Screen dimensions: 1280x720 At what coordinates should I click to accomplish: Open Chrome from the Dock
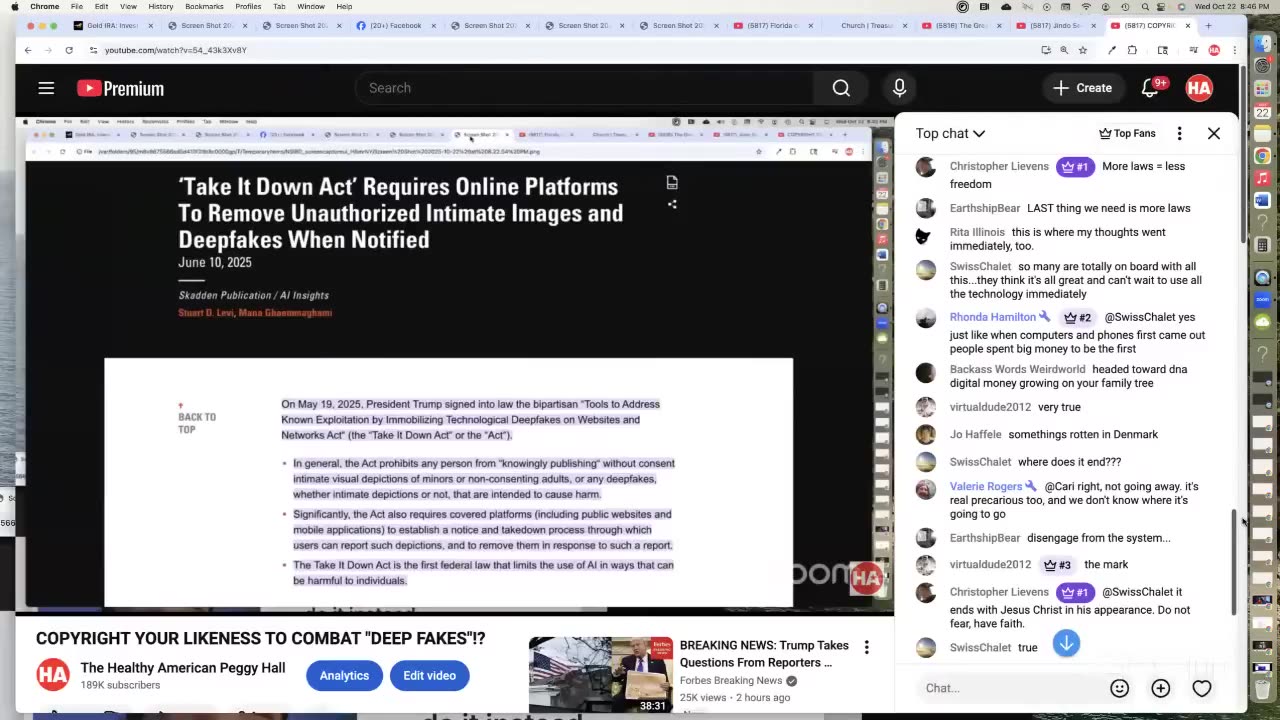click(1263, 156)
